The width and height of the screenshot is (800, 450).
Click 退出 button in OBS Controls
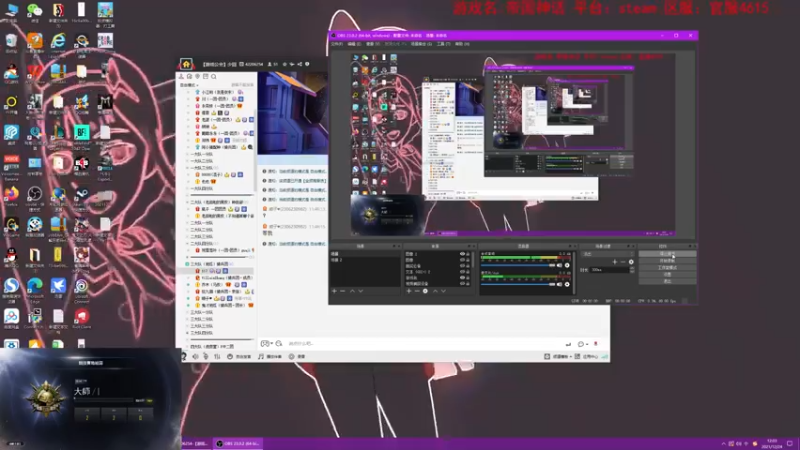point(667,281)
